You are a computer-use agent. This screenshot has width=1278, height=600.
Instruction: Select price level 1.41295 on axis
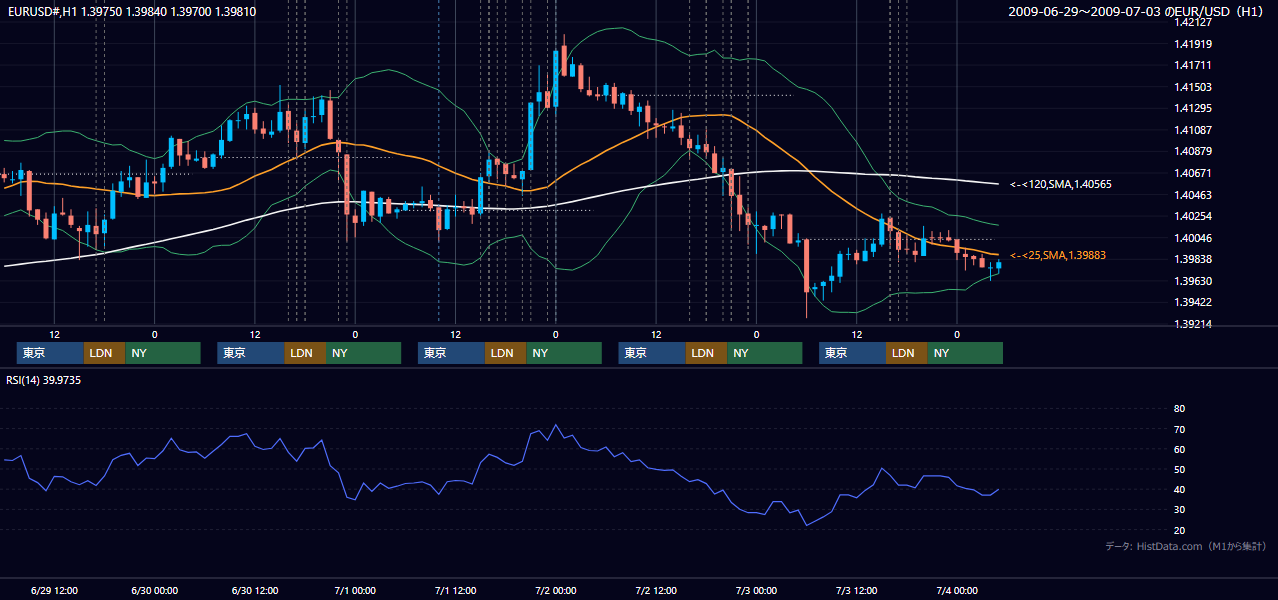point(1195,108)
